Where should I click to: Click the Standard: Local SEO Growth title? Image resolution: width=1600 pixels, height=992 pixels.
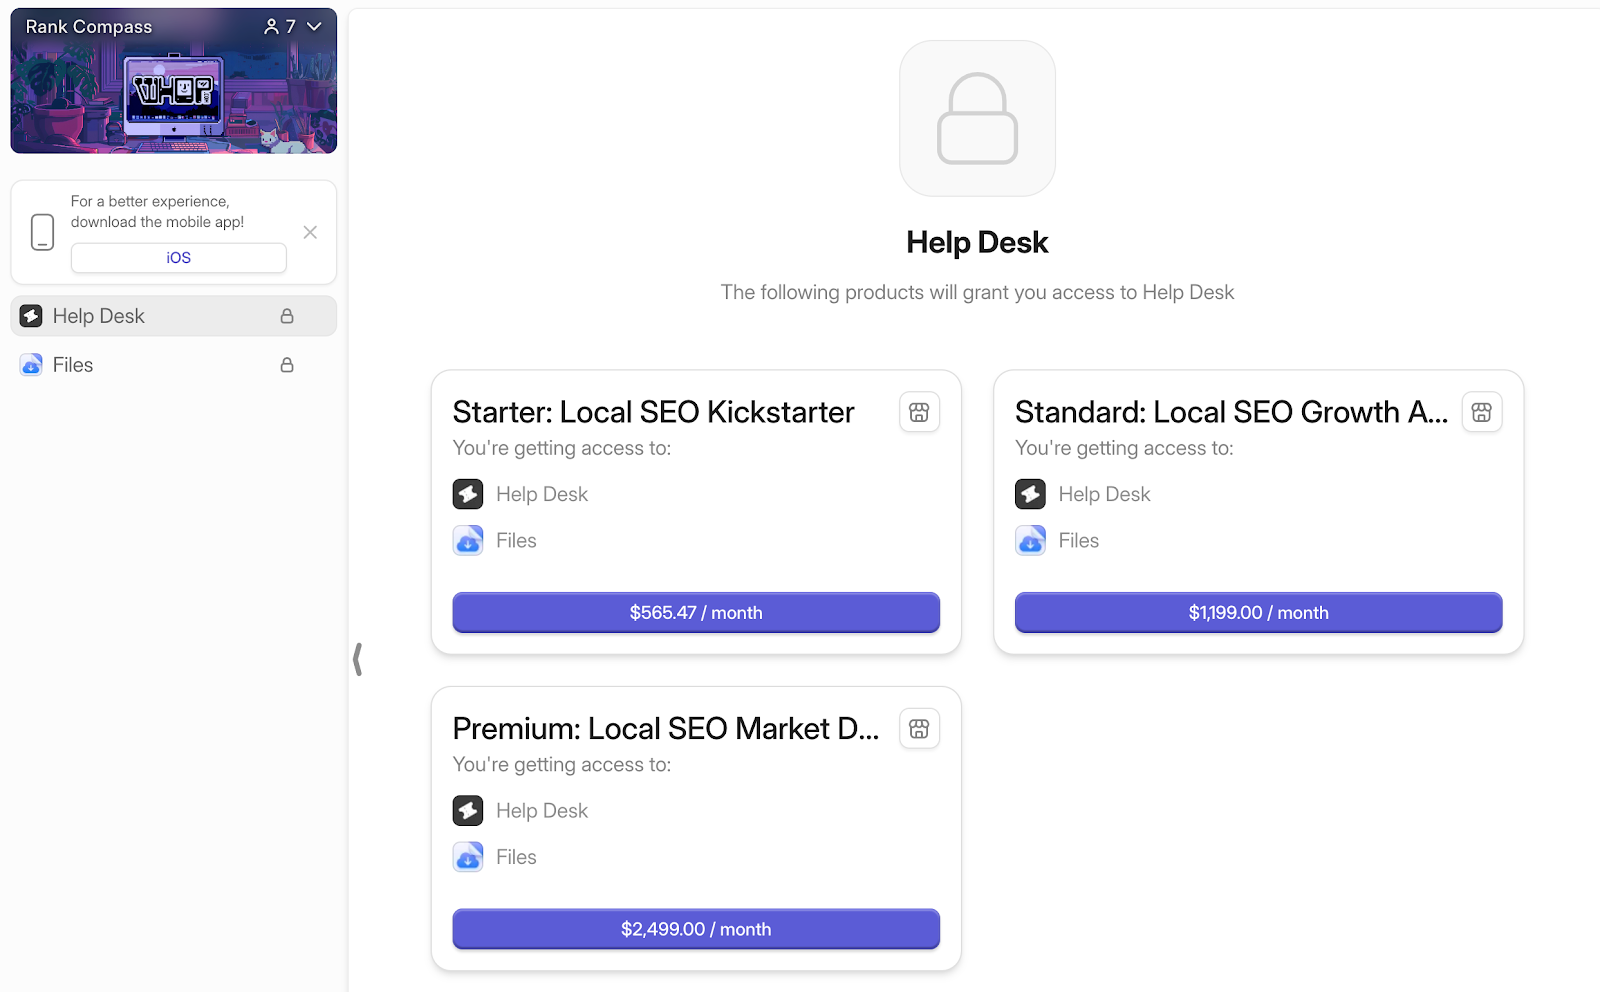(x=1231, y=412)
